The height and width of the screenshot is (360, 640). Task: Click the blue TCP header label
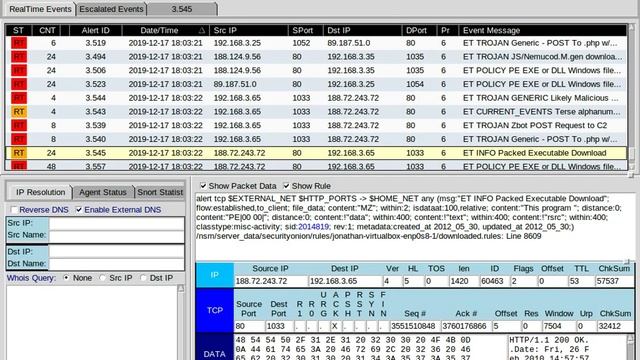[x=214, y=310]
